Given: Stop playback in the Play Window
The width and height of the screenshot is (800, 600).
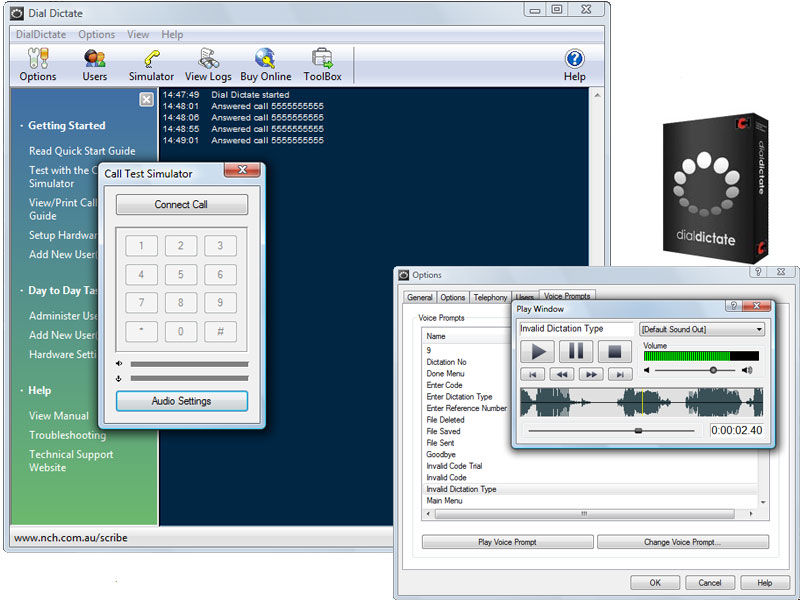Looking at the screenshot, I should tap(615, 351).
